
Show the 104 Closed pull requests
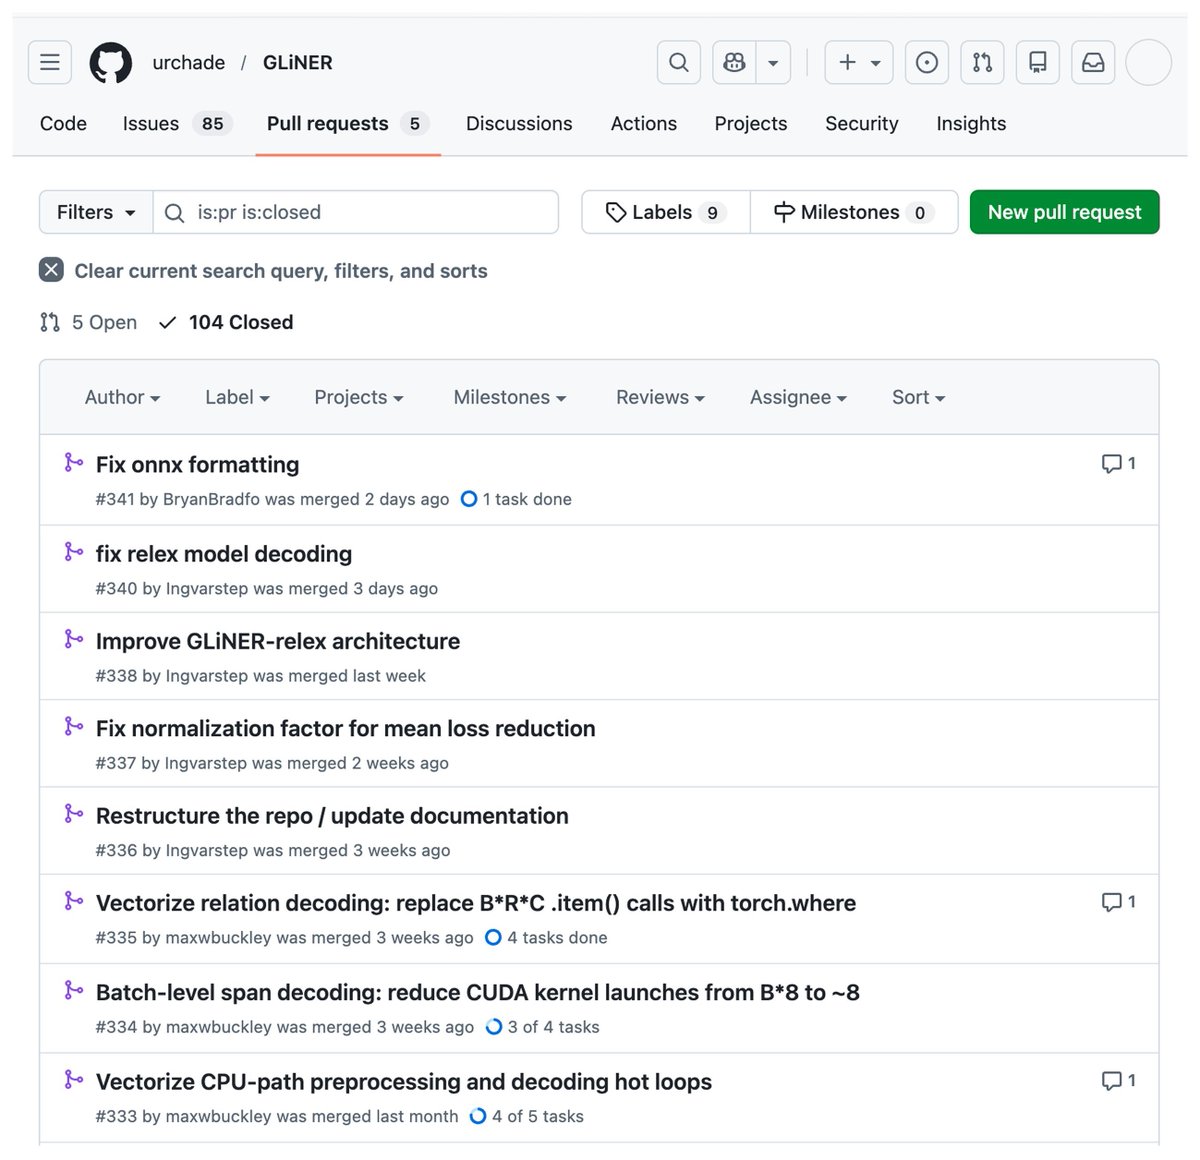tap(226, 322)
